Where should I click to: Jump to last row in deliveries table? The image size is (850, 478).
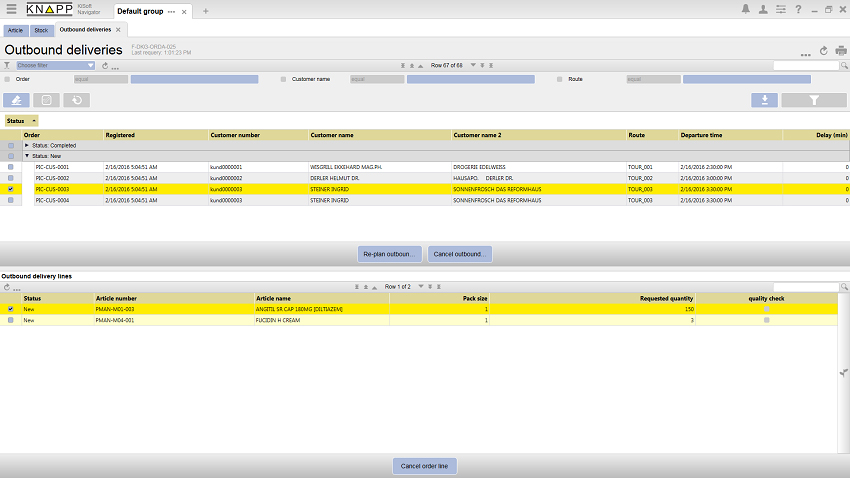[491, 66]
